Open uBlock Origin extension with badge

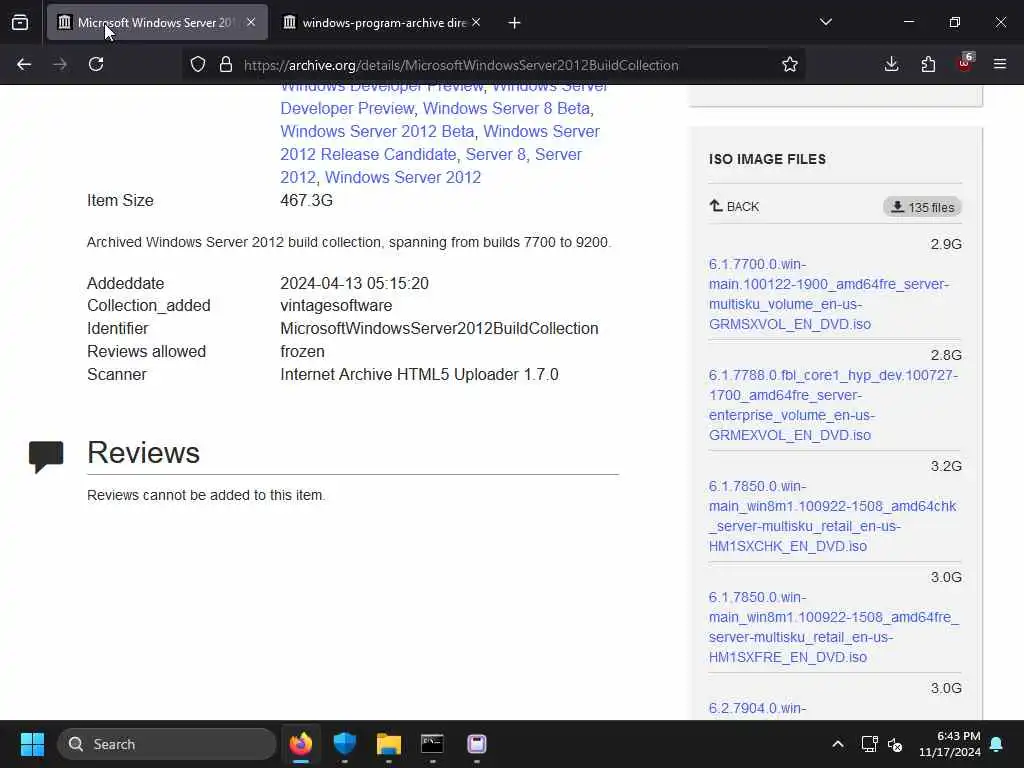coord(965,63)
